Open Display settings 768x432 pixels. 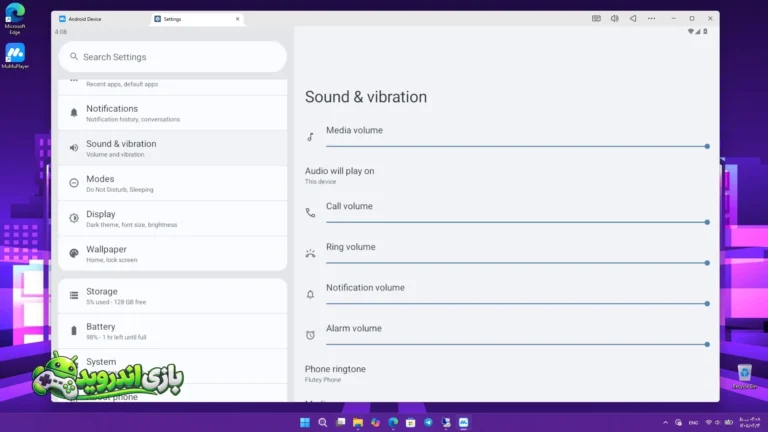coord(172,218)
